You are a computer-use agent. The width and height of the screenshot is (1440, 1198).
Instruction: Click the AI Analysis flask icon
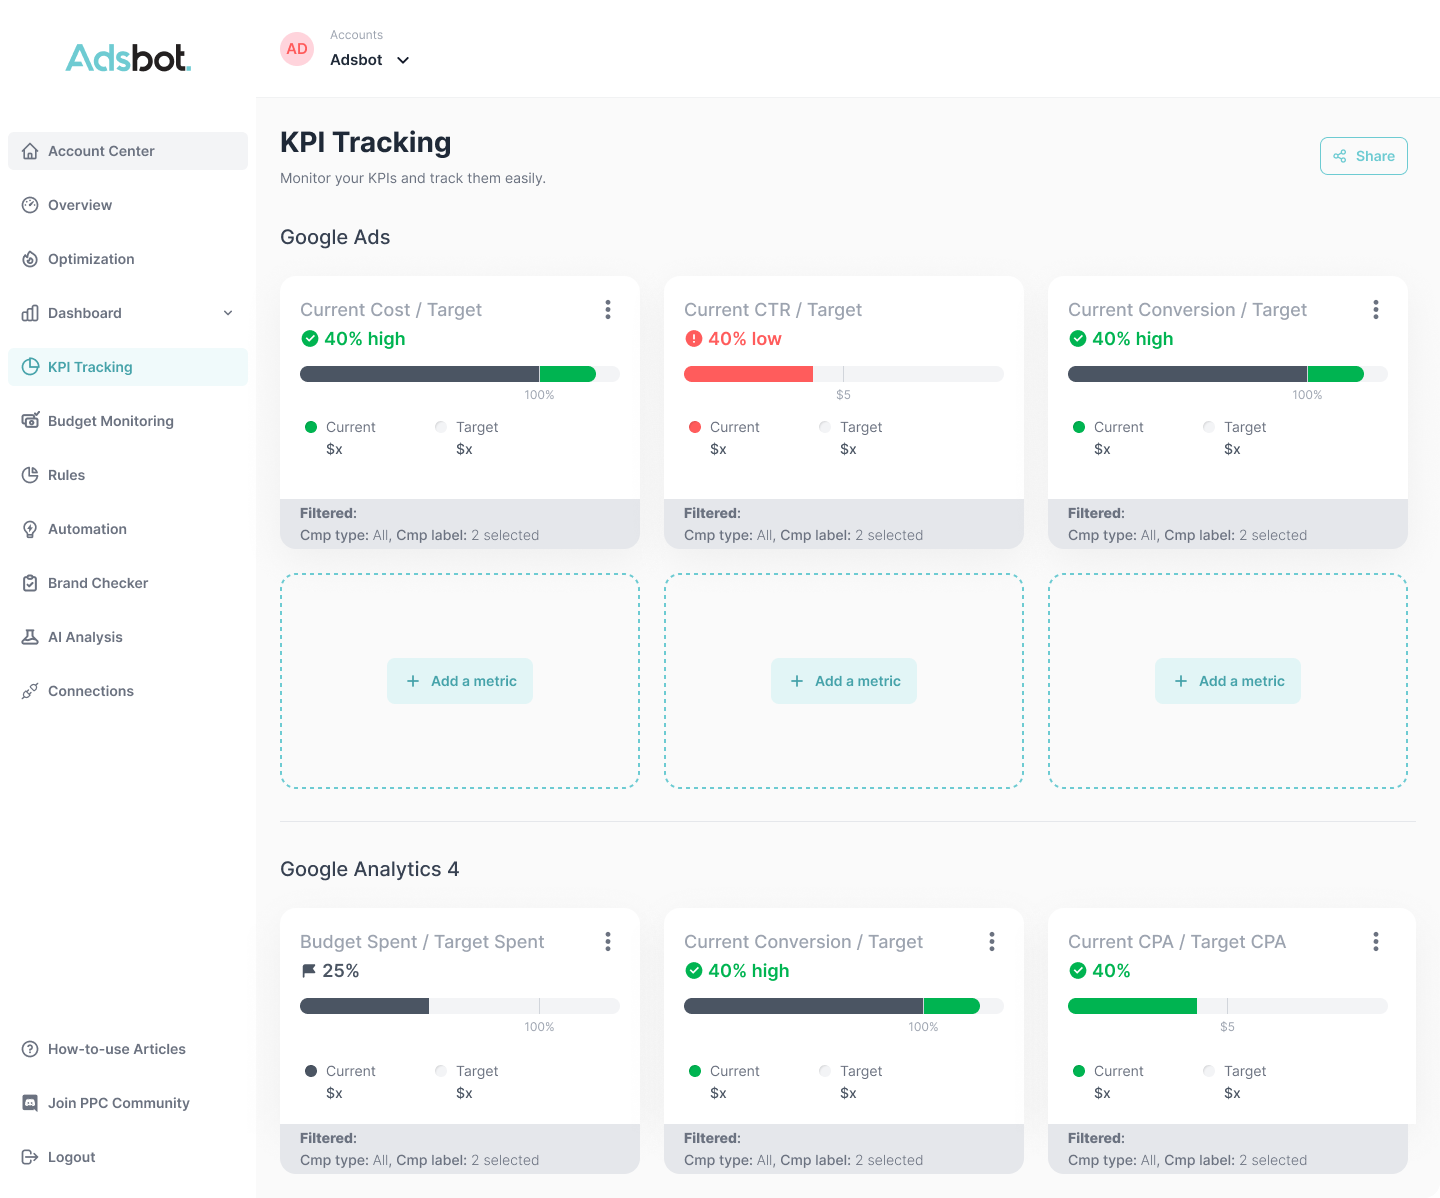(x=30, y=637)
